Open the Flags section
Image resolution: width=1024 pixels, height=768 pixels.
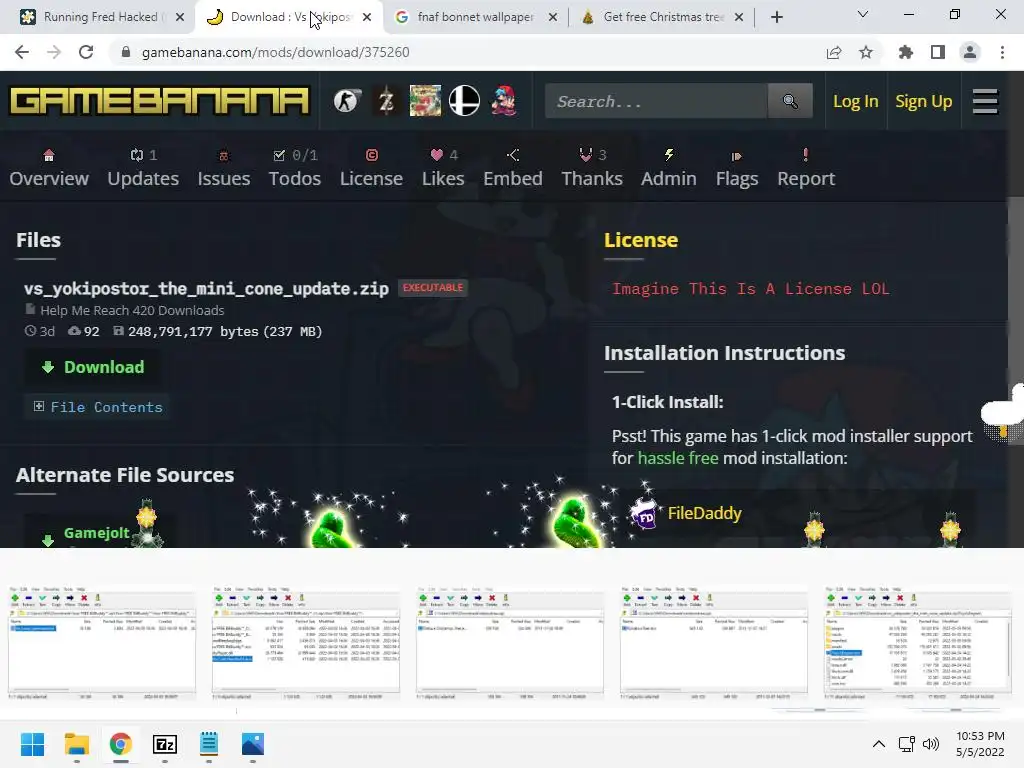737,168
